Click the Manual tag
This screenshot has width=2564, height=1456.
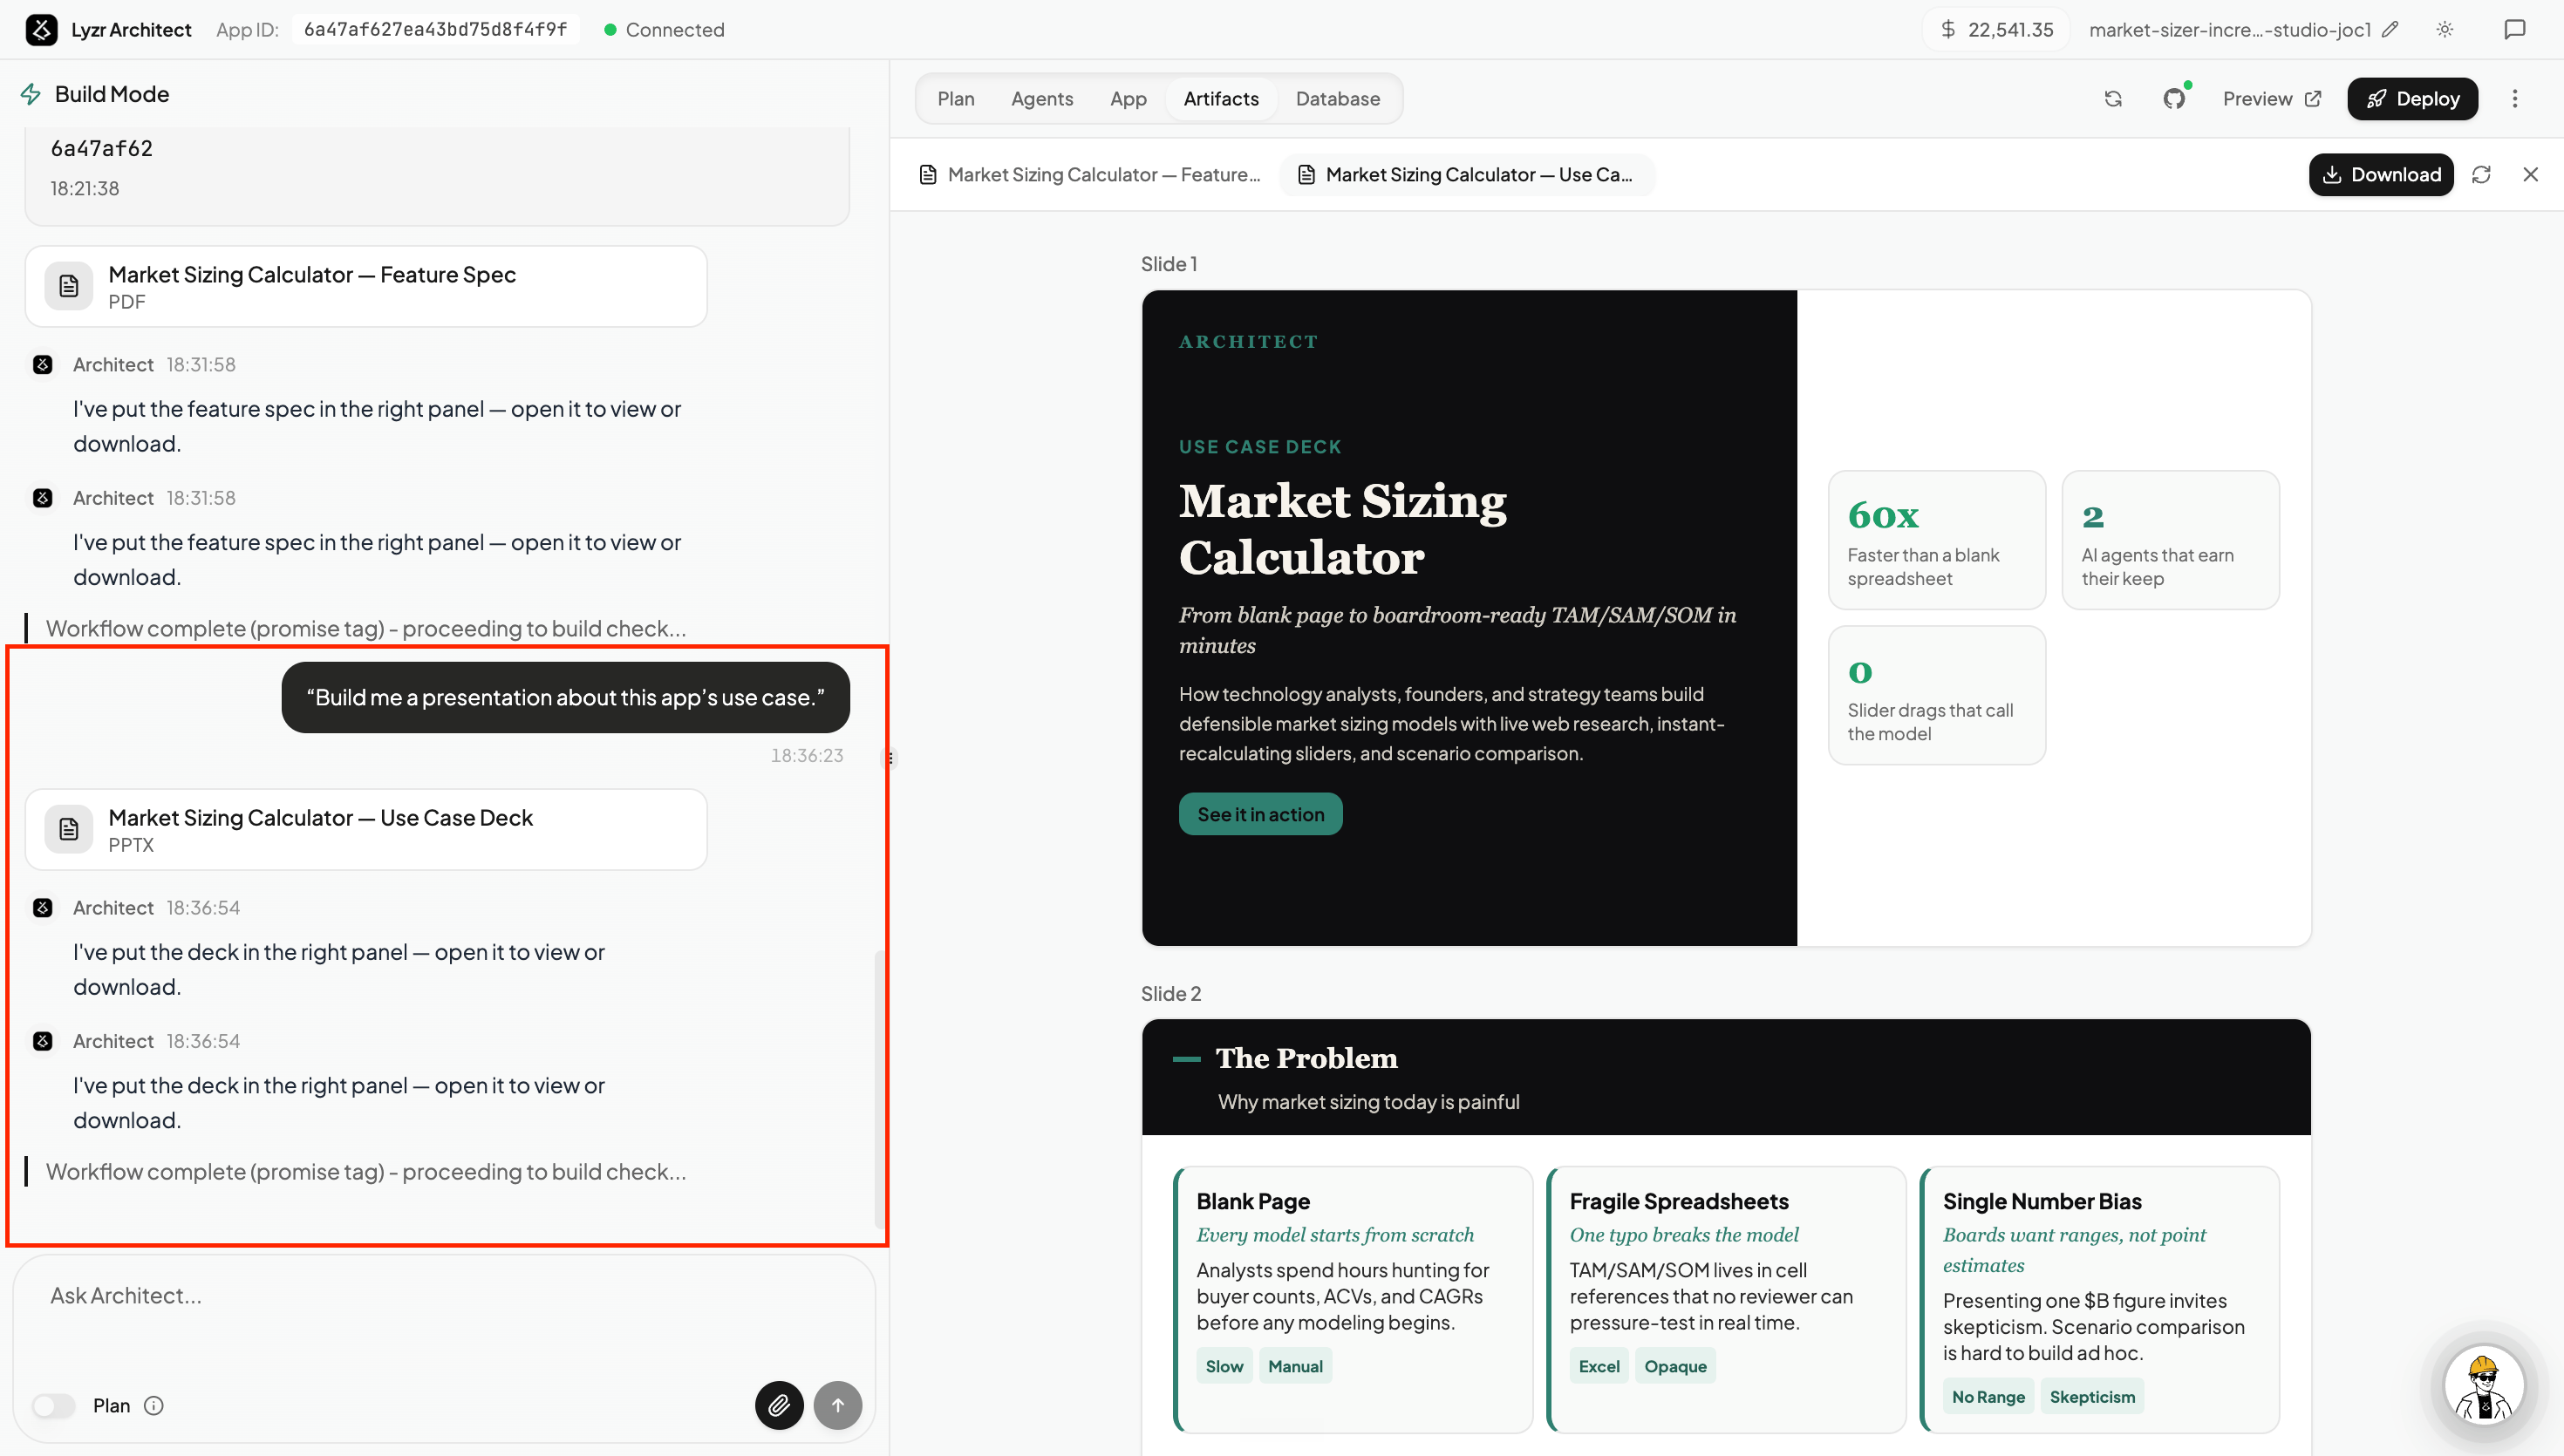(x=1295, y=1366)
